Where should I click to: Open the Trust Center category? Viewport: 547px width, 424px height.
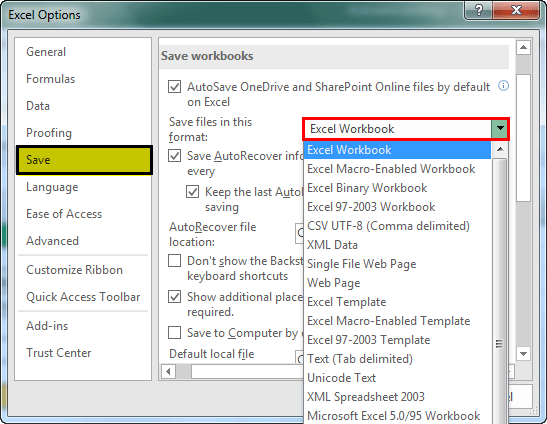[x=59, y=353]
